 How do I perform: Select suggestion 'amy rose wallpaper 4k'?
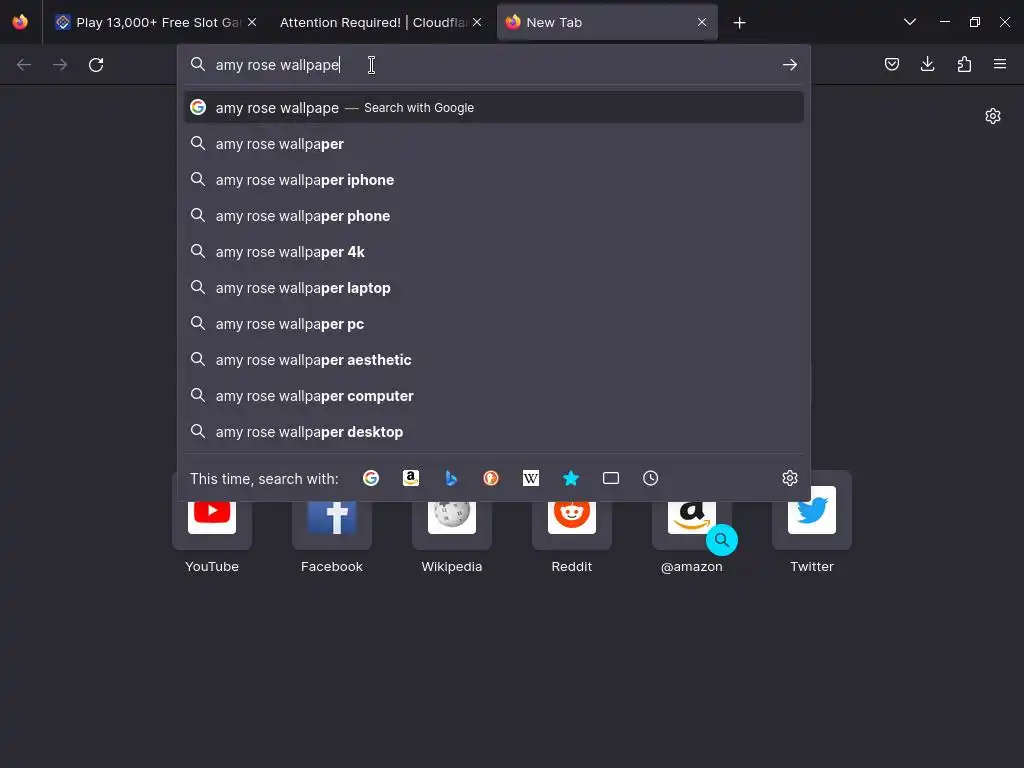(494, 251)
